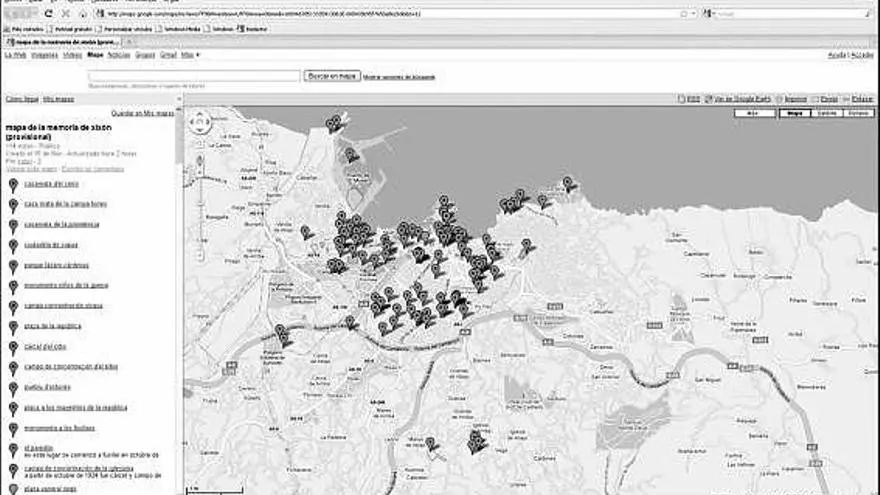Select the Mapa view button
This screenshot has height=495, width=880.
(x=796, y=113)
